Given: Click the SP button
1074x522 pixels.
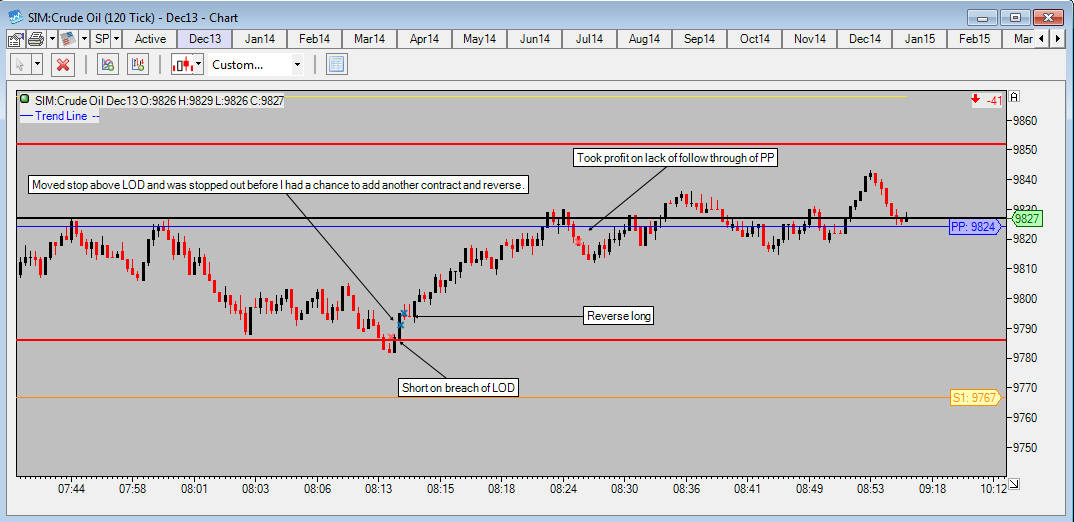Looking at the screenshot, I should point(102,39).
